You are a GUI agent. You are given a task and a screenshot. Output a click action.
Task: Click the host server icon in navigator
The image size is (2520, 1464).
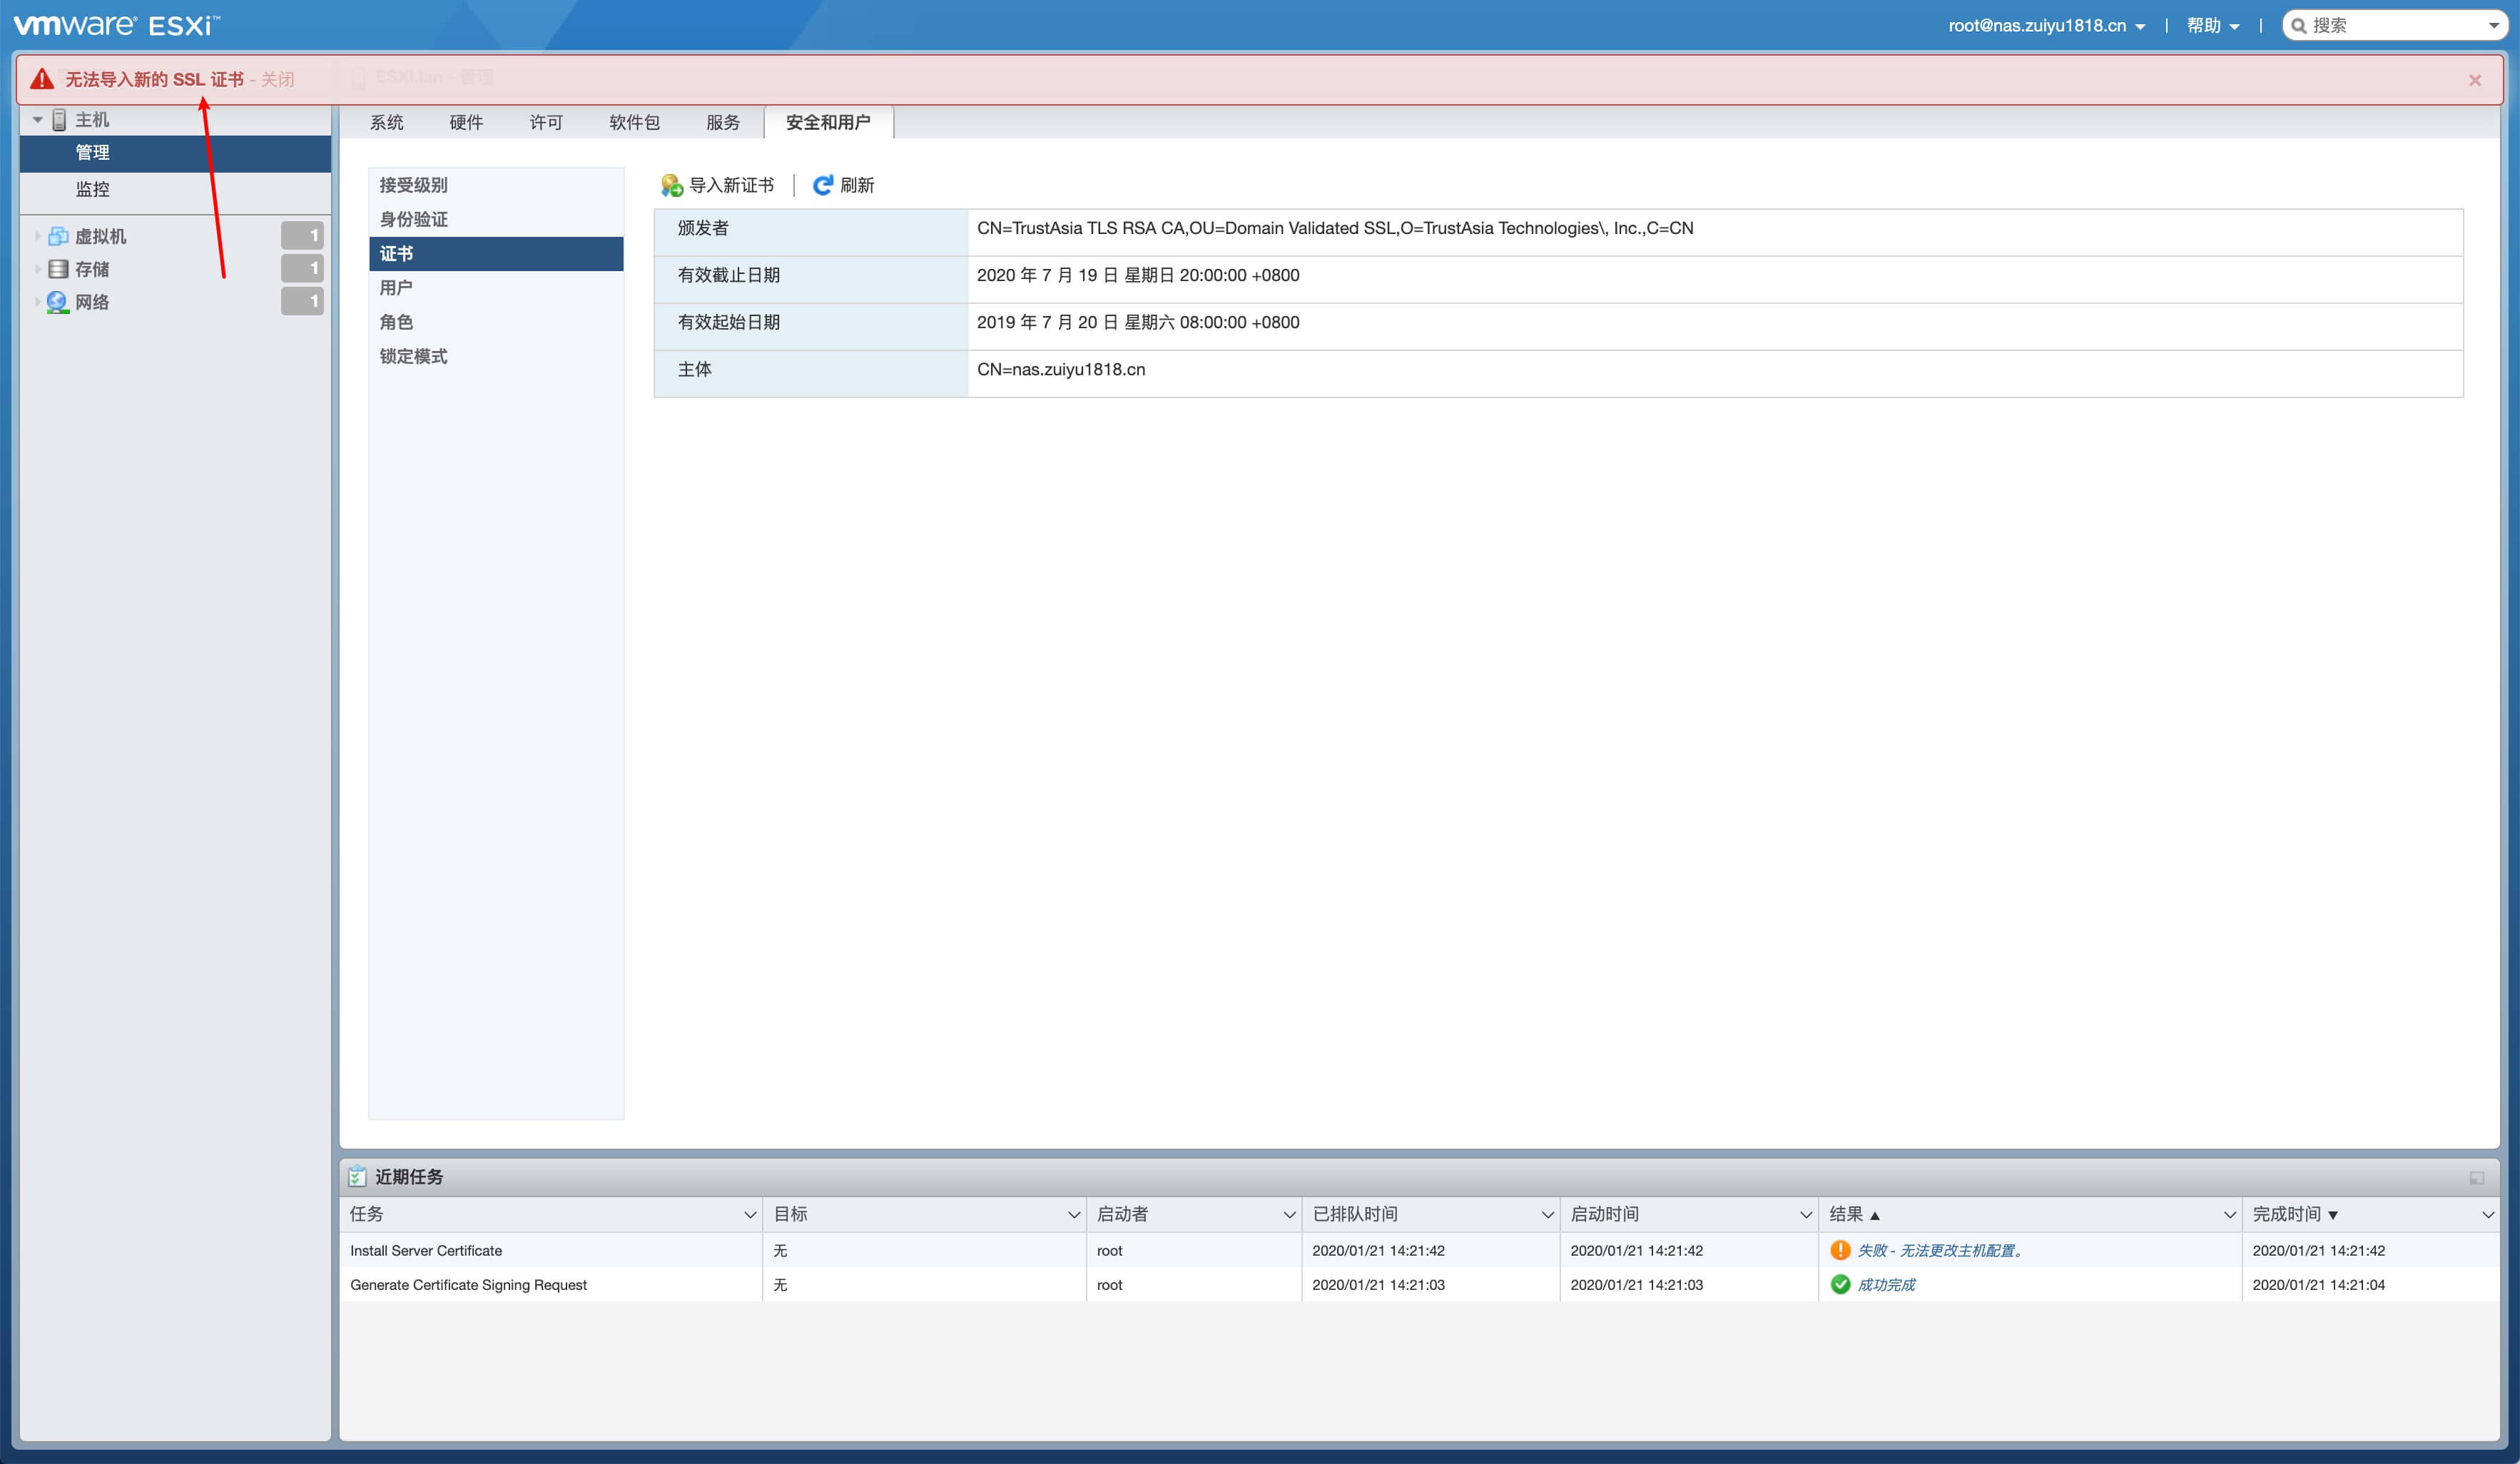click(x=59, y=120)
